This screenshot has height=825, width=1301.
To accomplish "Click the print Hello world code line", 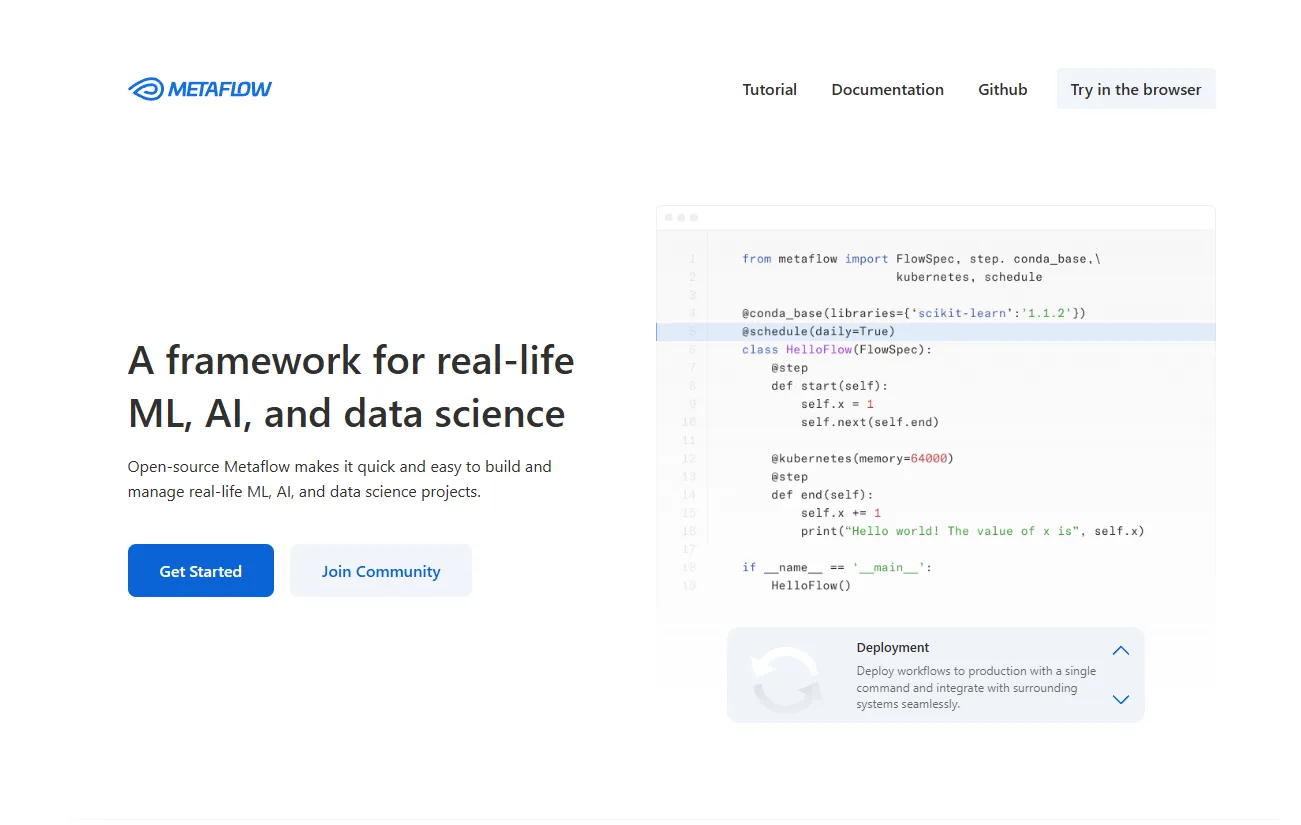I will tap(972, 531).
